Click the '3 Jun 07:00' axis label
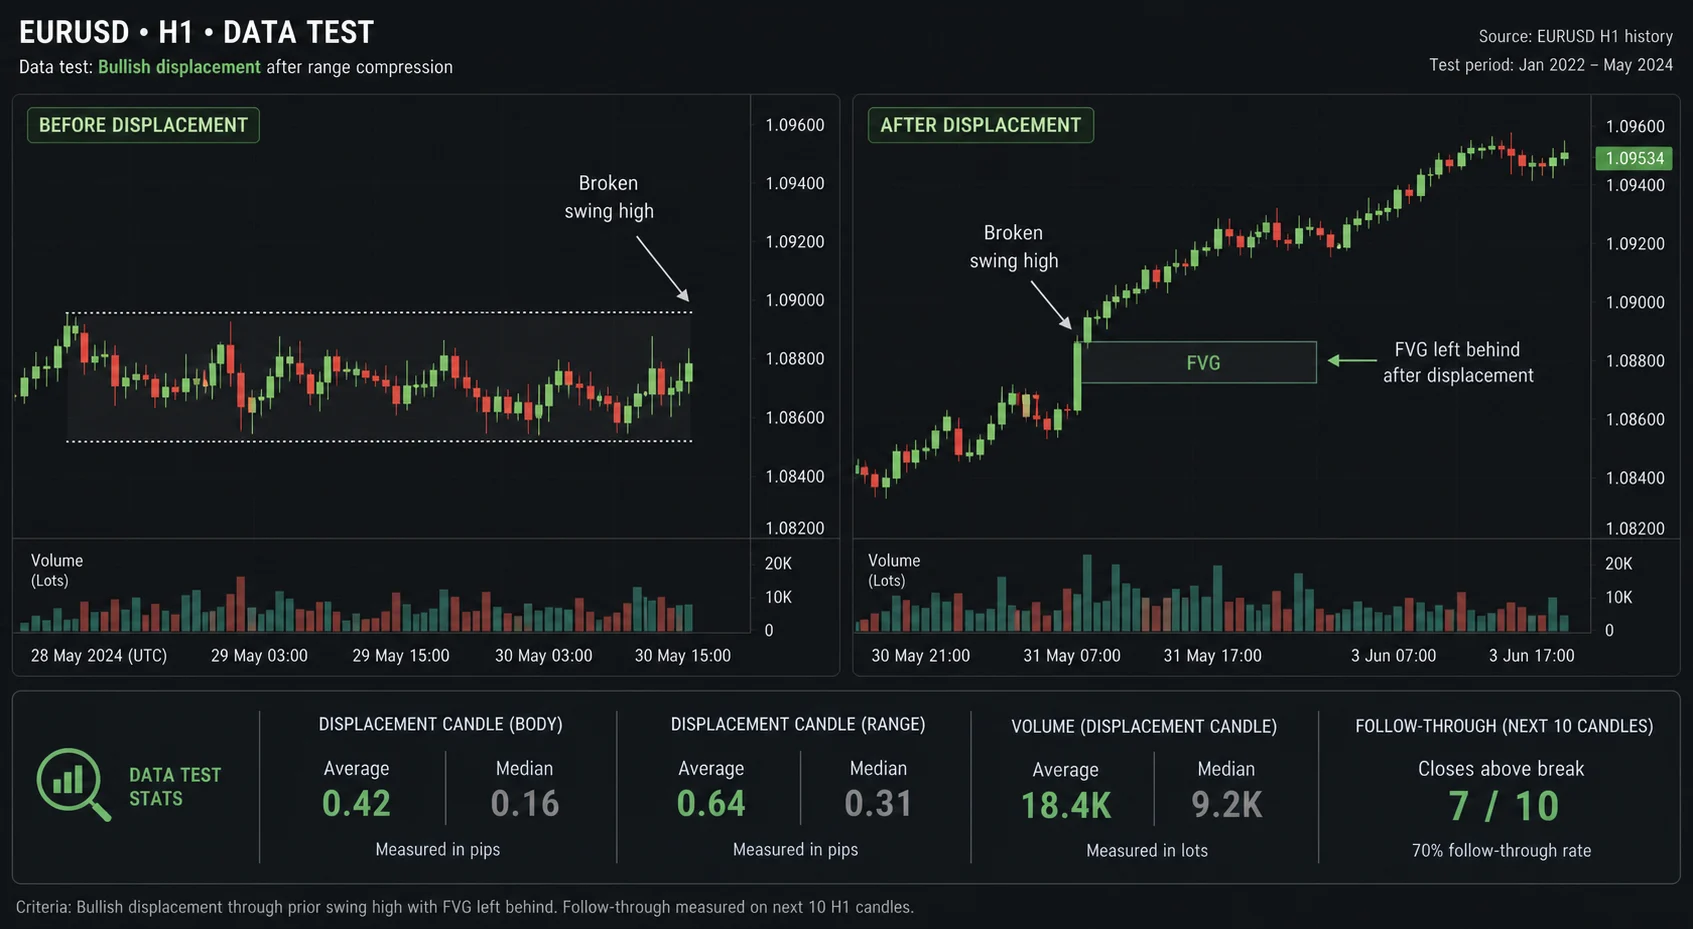1693x929 pixels. [1393, 656]
